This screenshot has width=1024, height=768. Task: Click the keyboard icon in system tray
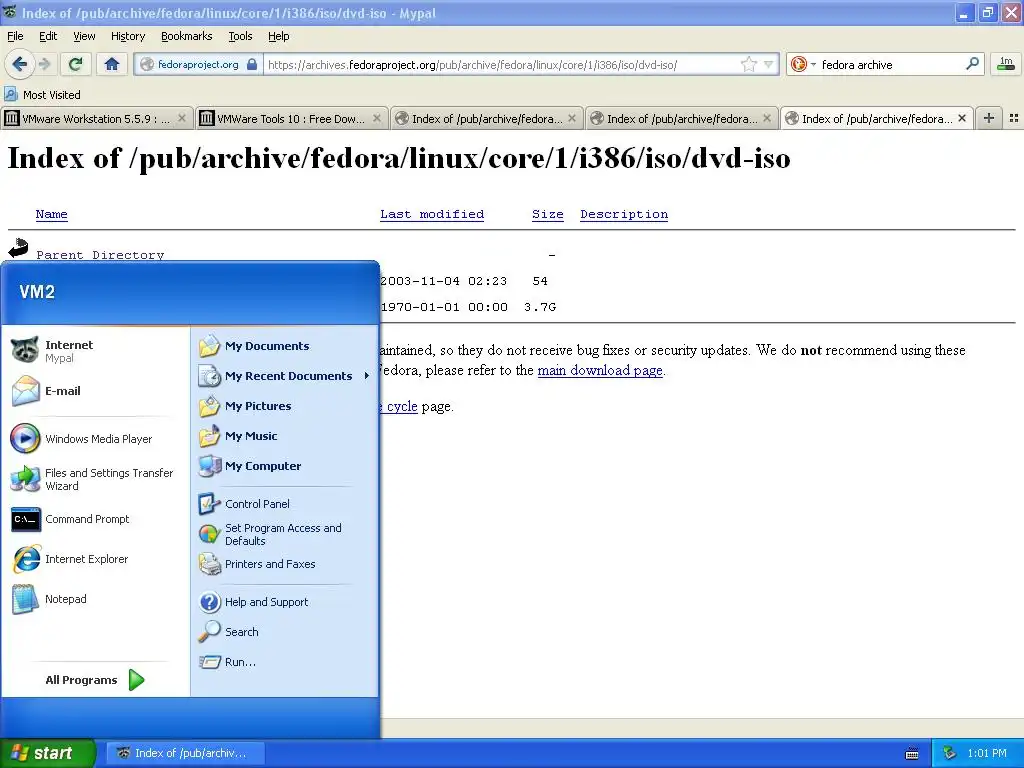point(912,754)
